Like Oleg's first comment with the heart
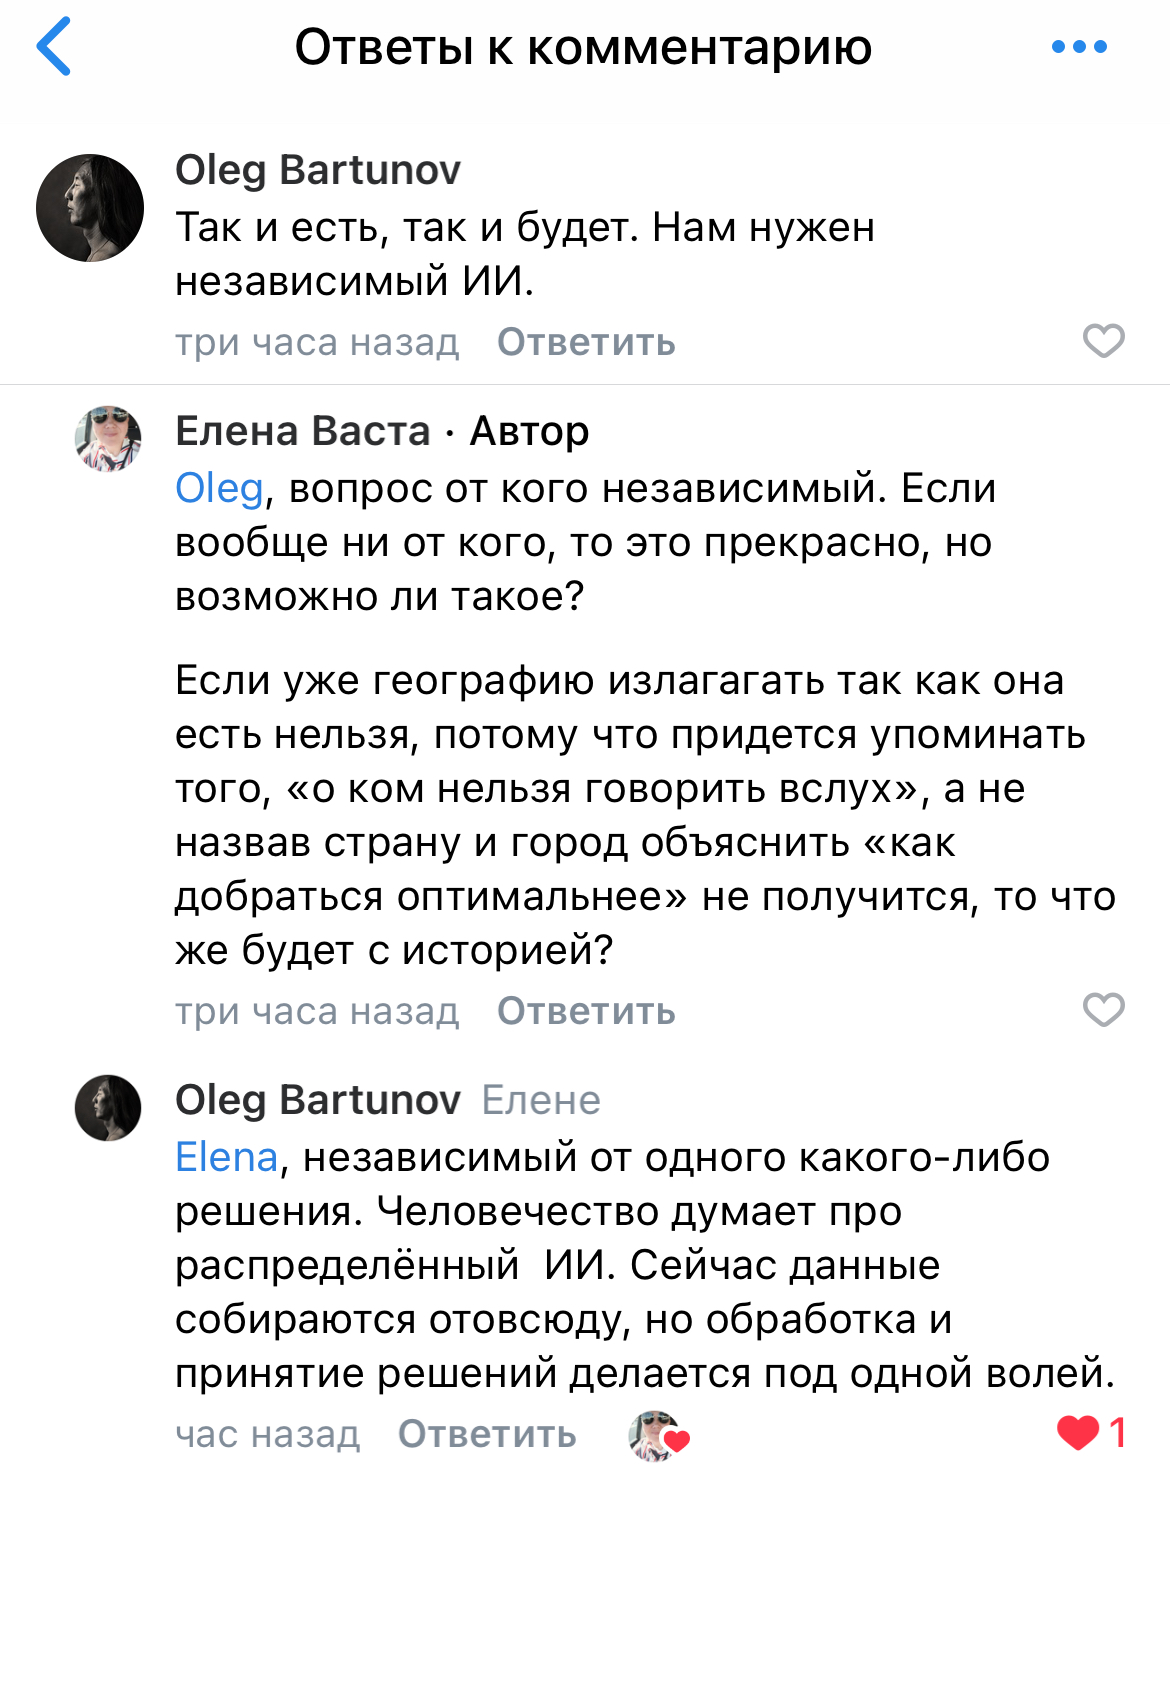The image size is (1170, 1687). pos(1103,342)
